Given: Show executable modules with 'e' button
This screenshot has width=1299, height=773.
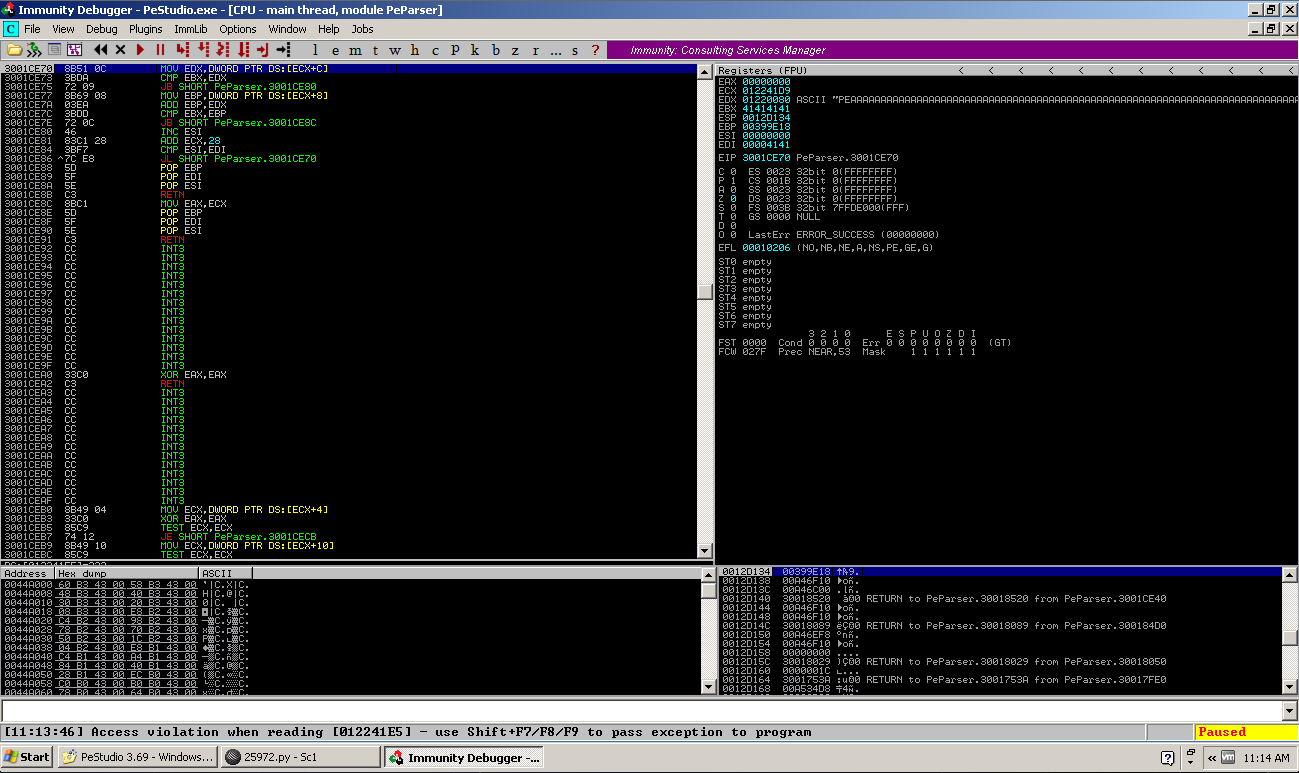Looking at the screenshot, I should click(335, 50).
